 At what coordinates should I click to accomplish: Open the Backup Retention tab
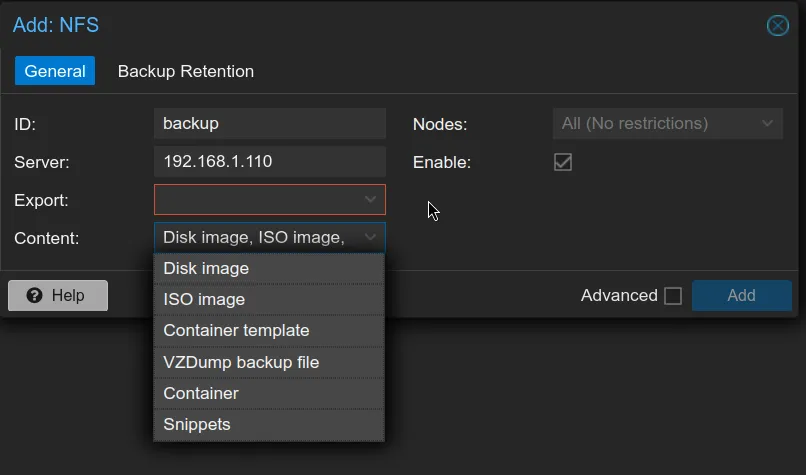[x=186, y=71]
